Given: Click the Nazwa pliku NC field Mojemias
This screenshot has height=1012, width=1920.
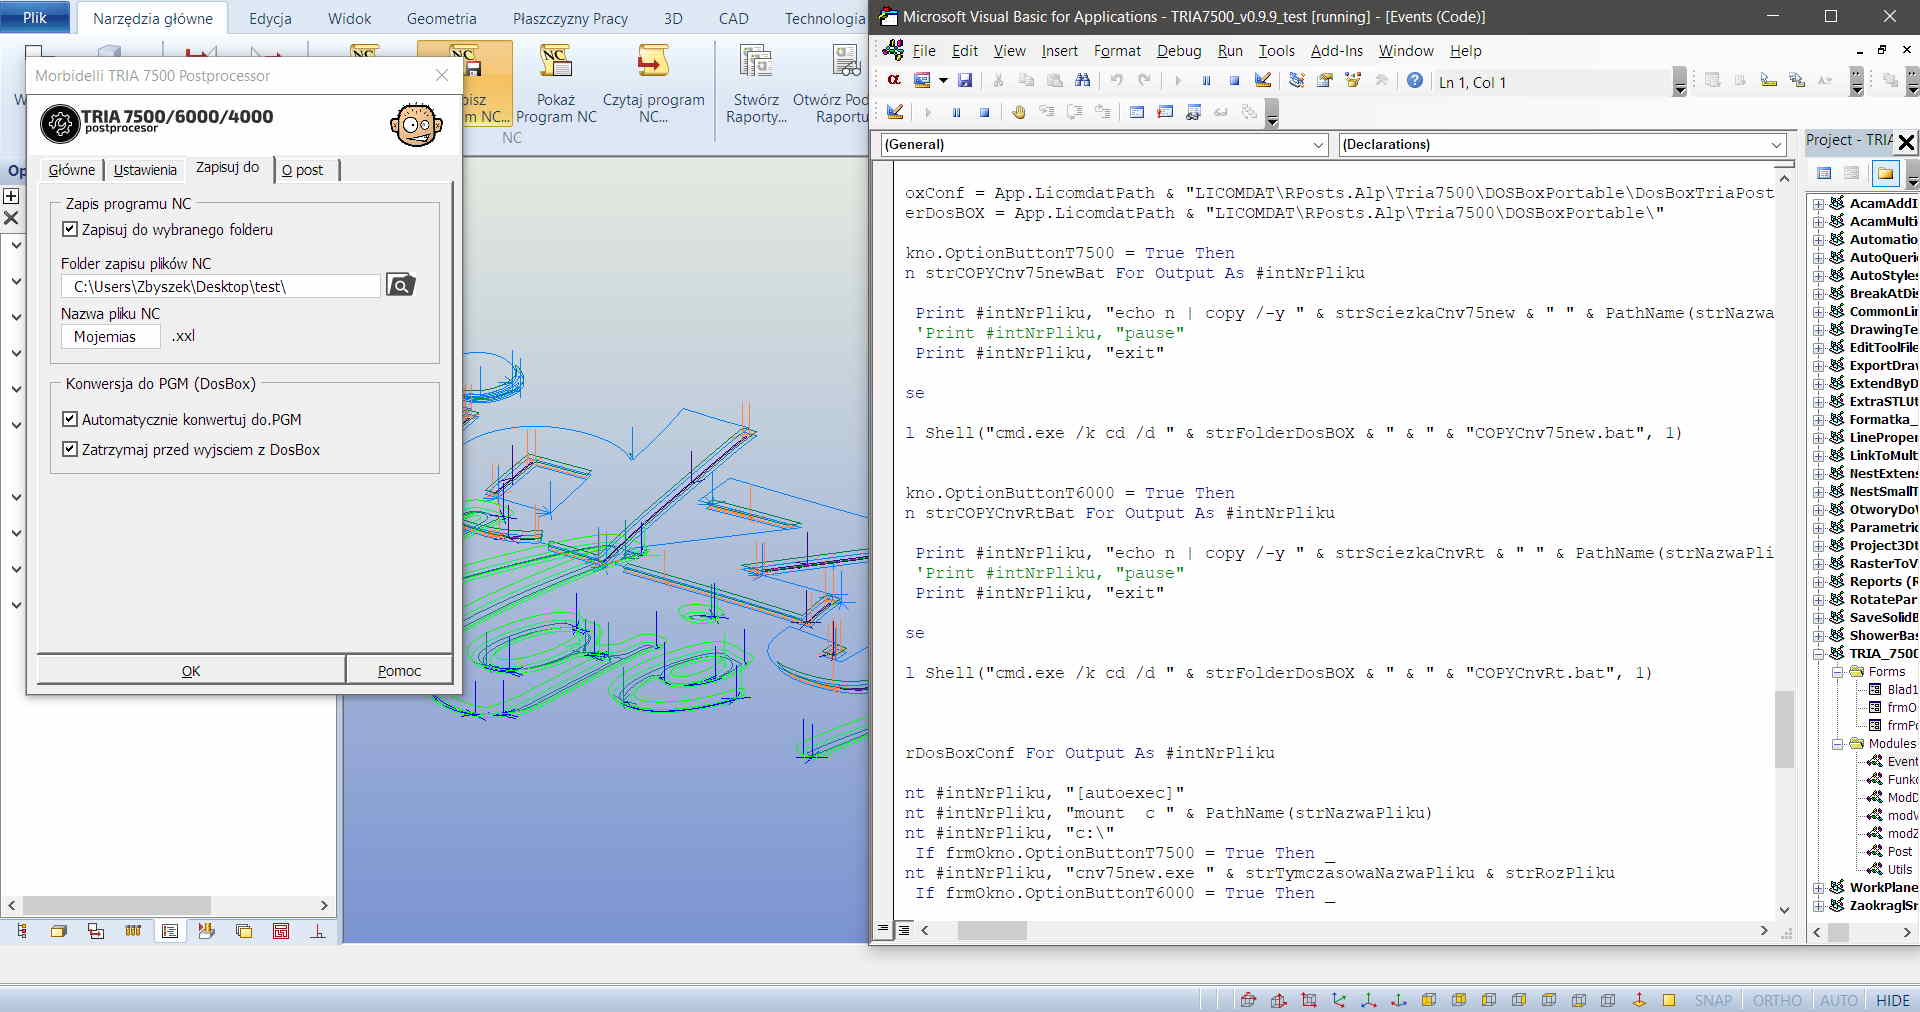Looking at the screenshot, I should (111, 337).
